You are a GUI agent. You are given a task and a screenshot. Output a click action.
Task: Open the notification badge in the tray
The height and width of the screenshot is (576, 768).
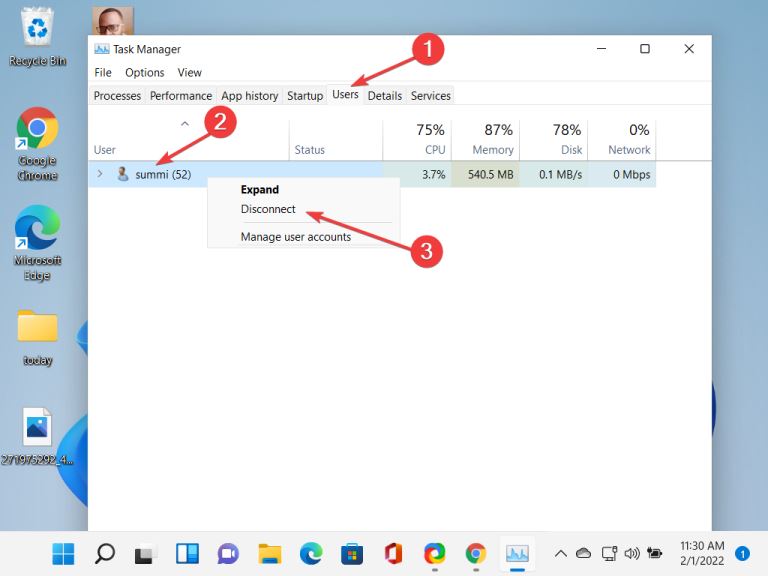click(x=743, y=553)
